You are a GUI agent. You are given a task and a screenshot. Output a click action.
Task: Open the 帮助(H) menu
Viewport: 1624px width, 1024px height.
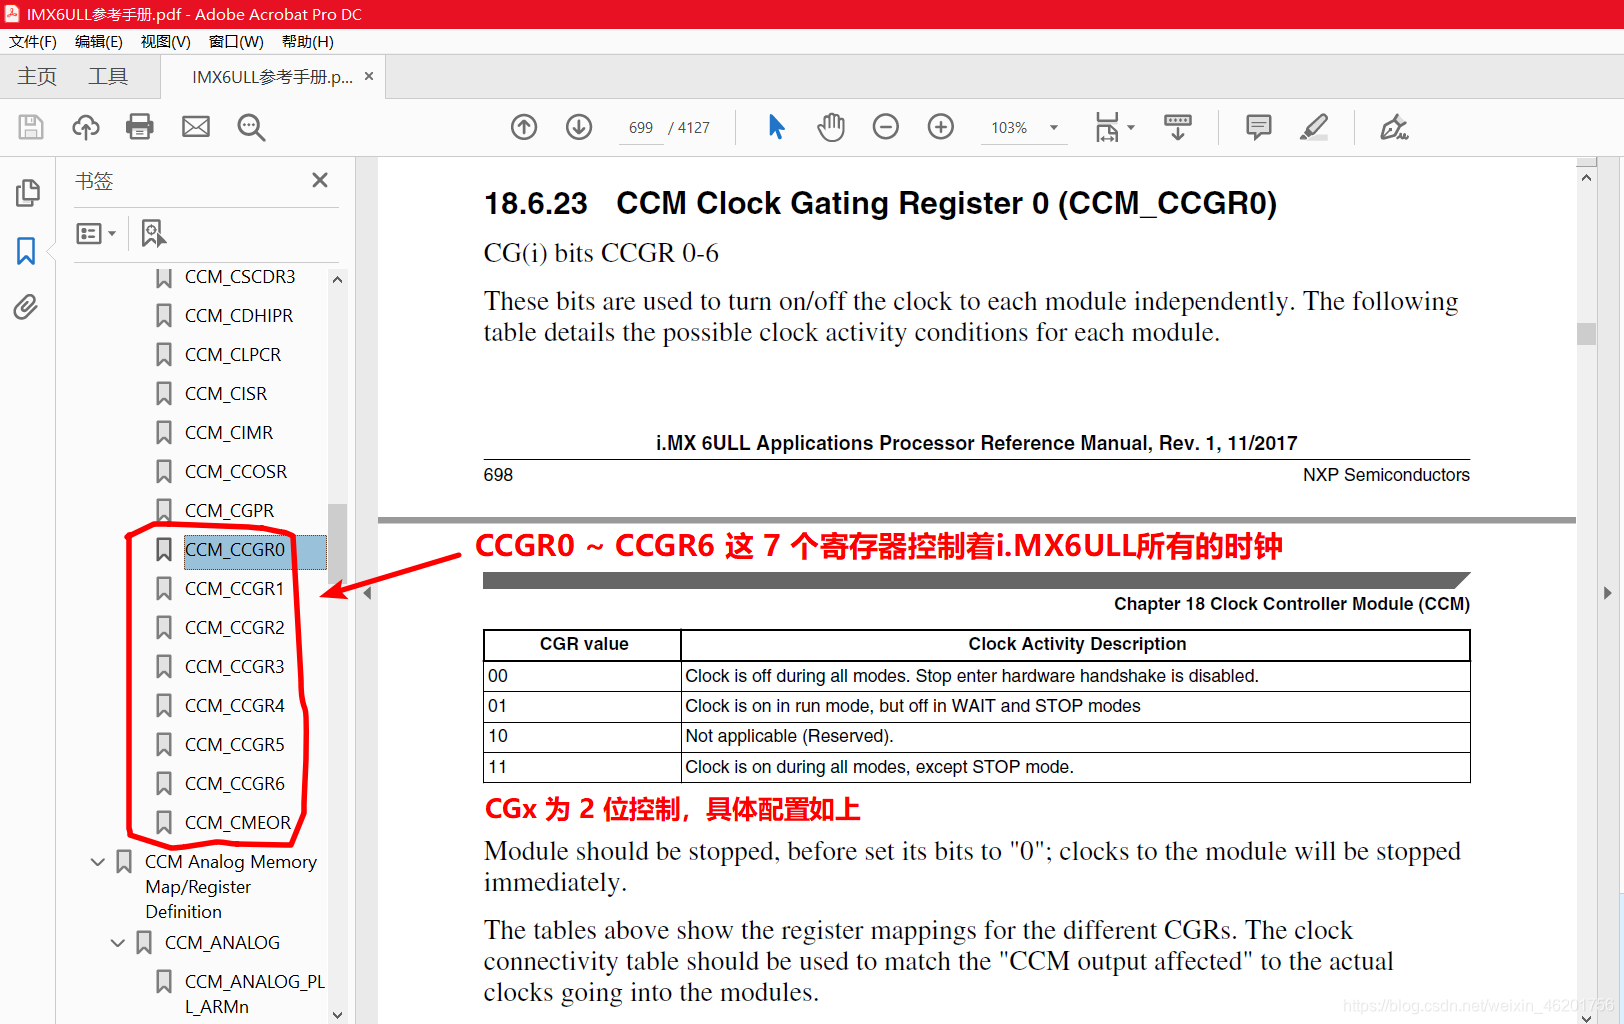[308, 41]
